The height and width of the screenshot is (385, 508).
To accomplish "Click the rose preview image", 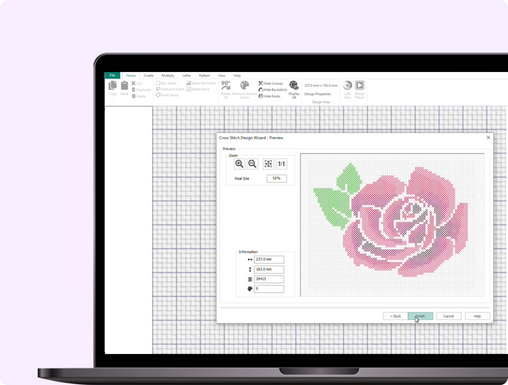I will pyautogui.click(x=393, y=225).
